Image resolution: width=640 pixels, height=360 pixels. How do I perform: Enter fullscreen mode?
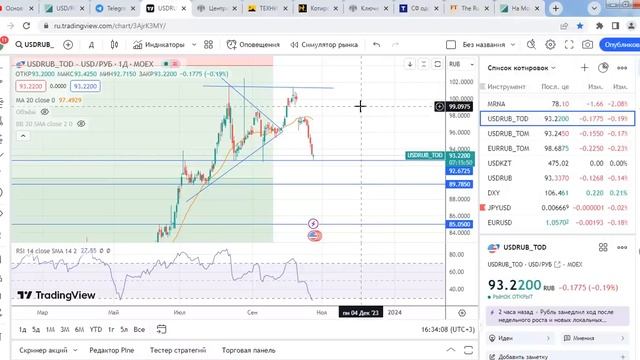click(x=569, y=44)
